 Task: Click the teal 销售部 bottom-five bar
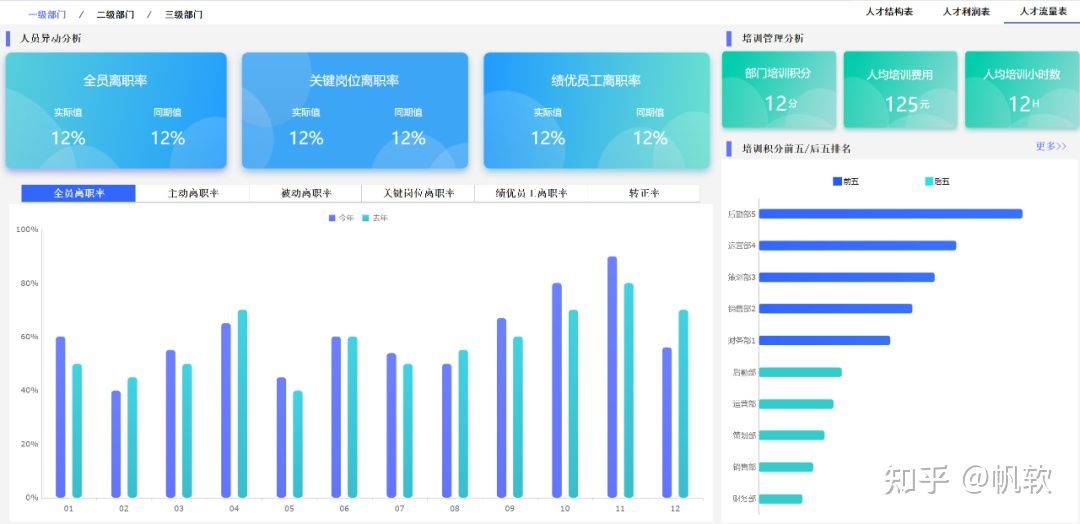point(786,467)
